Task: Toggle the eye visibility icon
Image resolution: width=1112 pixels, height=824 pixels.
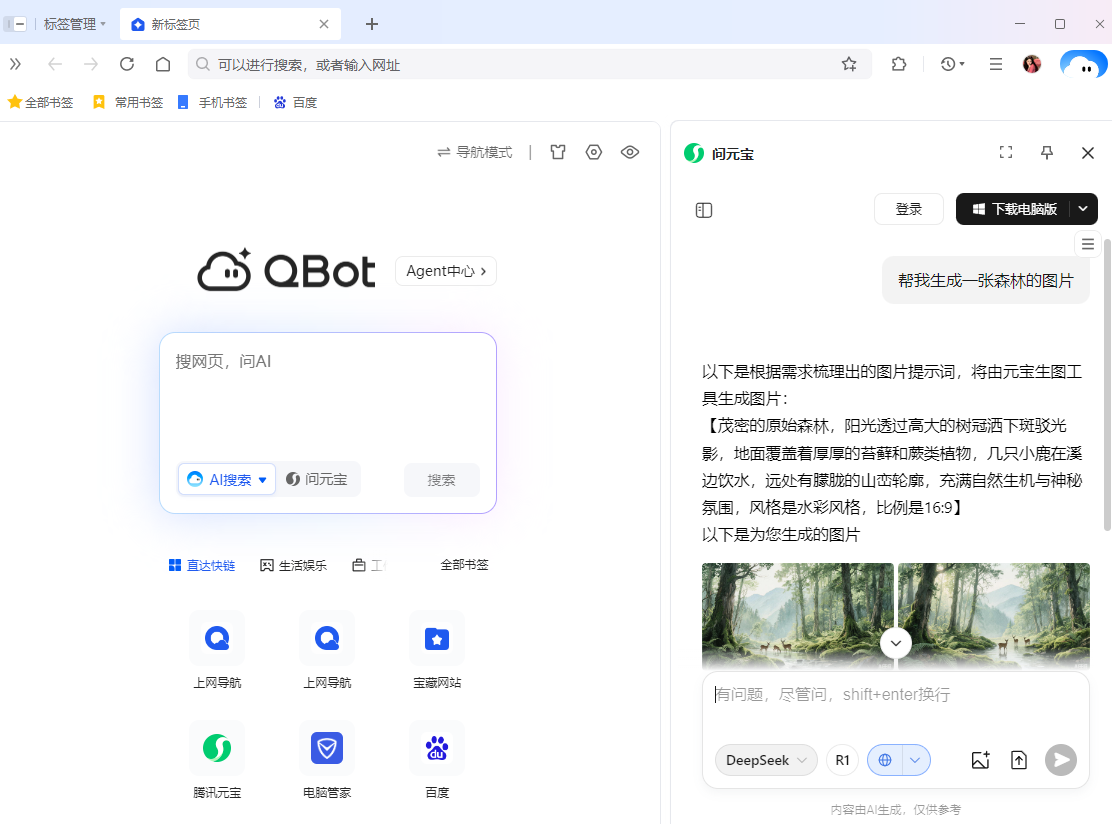Action: pos(630,152)
